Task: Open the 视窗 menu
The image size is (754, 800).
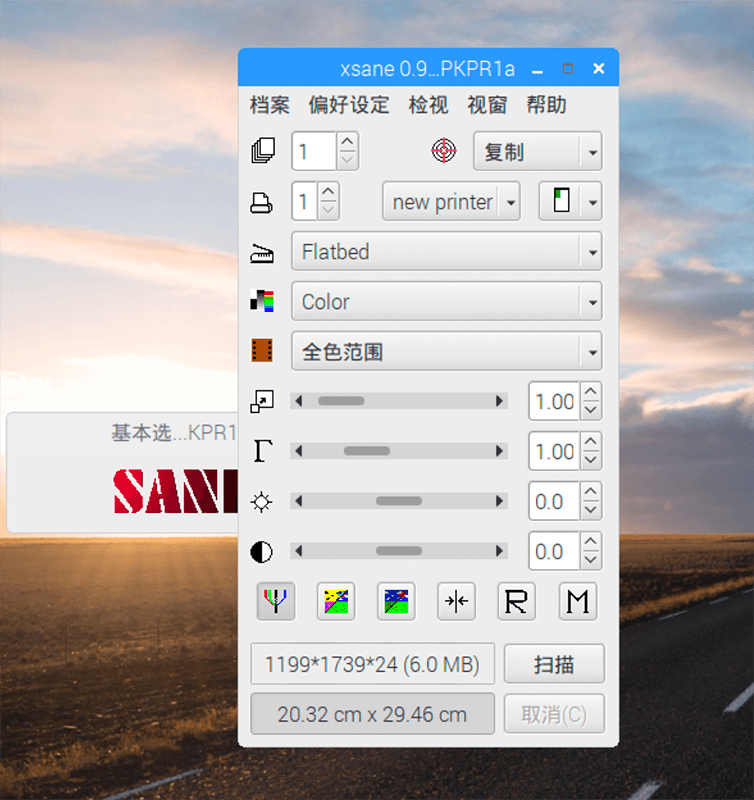Action: click(488, 105)
